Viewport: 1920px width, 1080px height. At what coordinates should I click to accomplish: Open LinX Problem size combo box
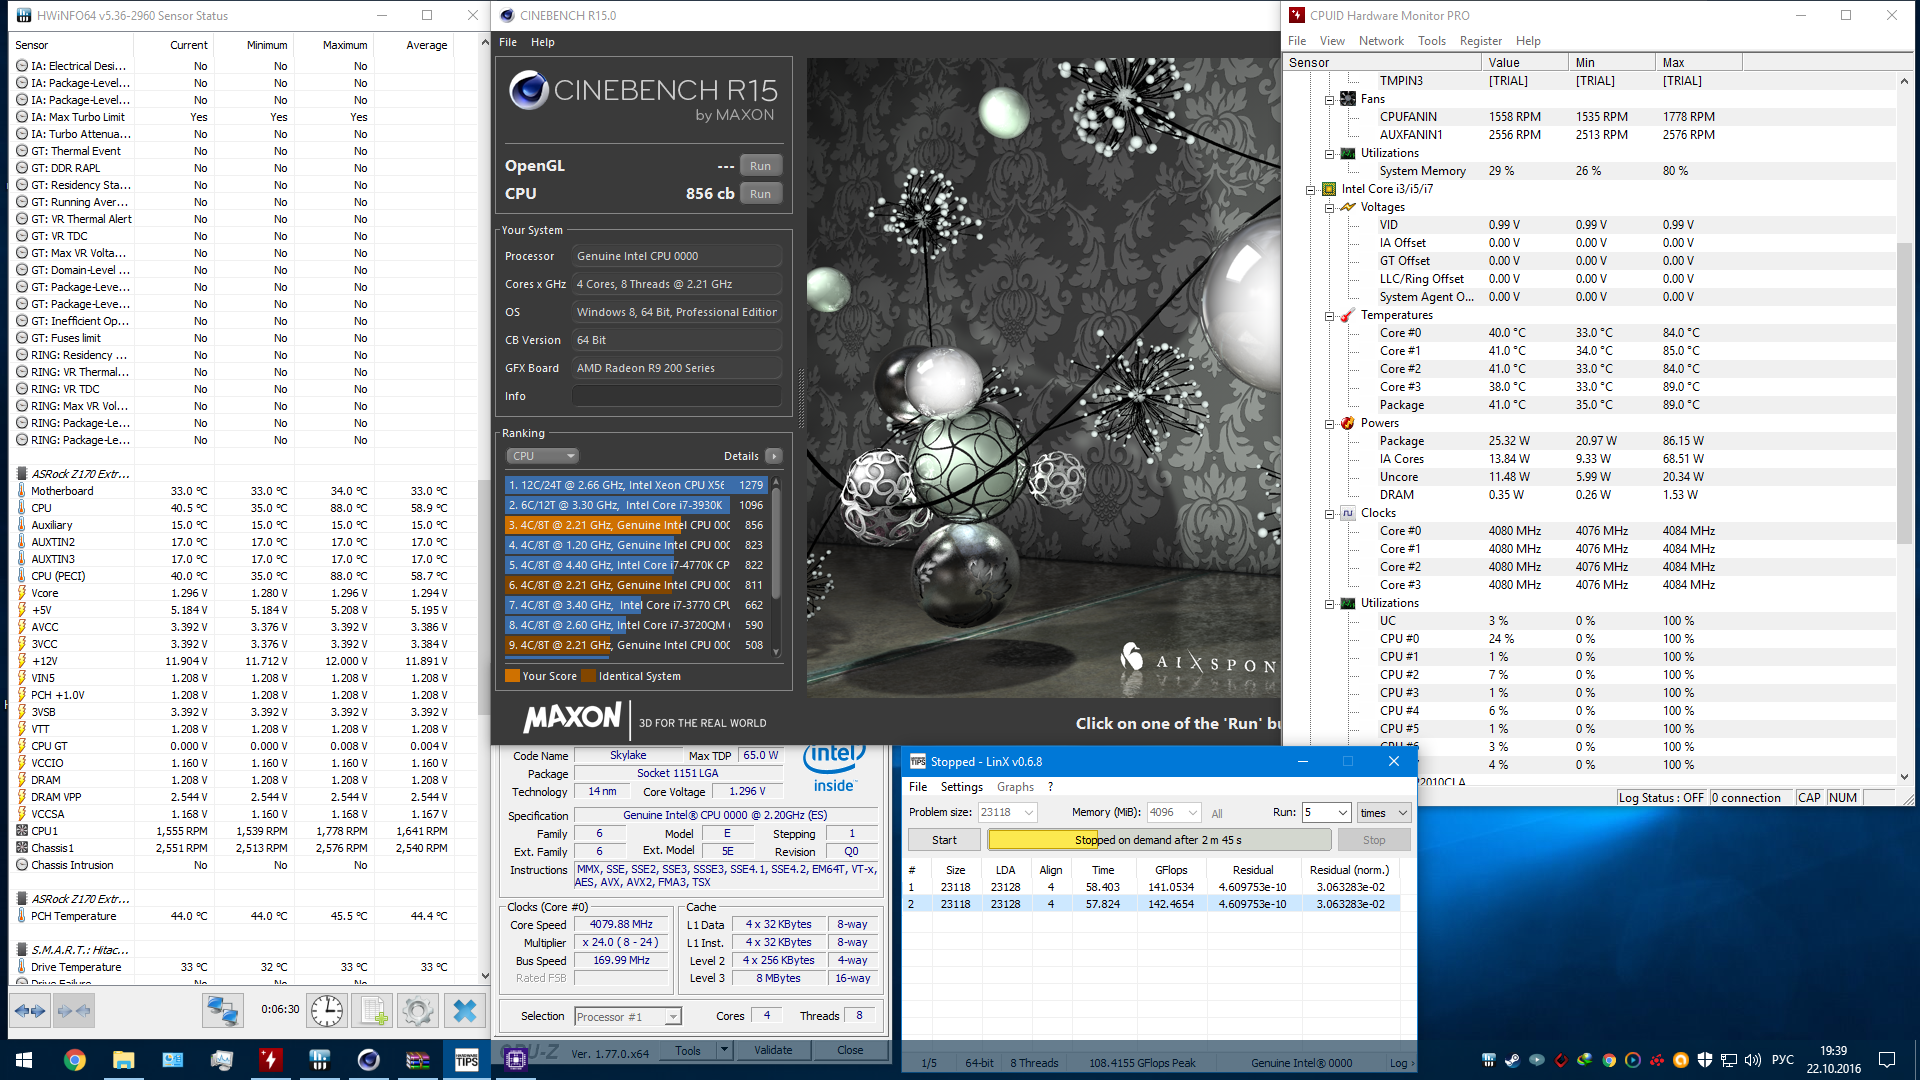(x=1007, y=812)
